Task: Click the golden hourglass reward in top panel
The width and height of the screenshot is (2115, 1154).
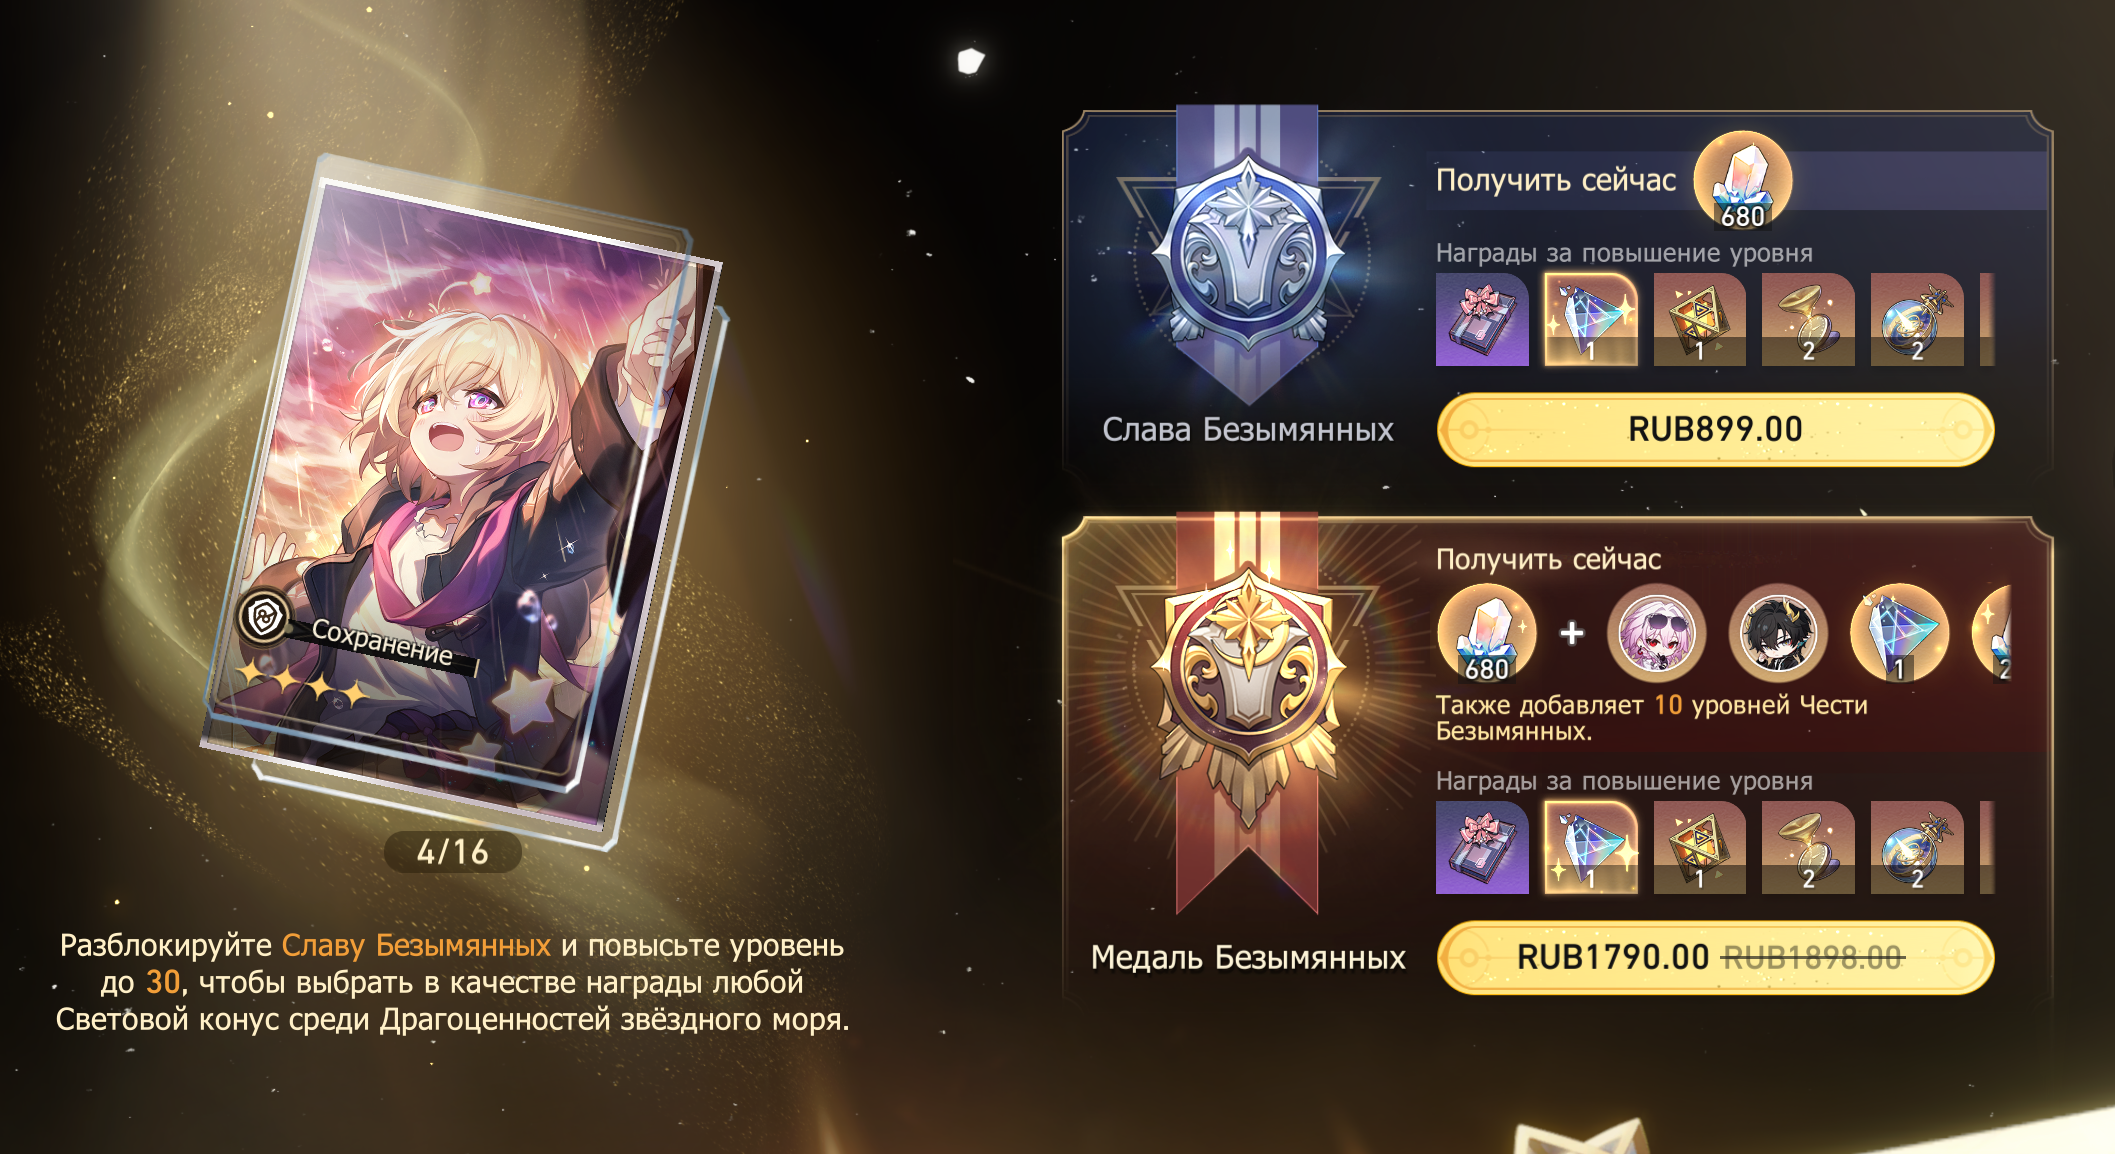Action: (1808, 319)
